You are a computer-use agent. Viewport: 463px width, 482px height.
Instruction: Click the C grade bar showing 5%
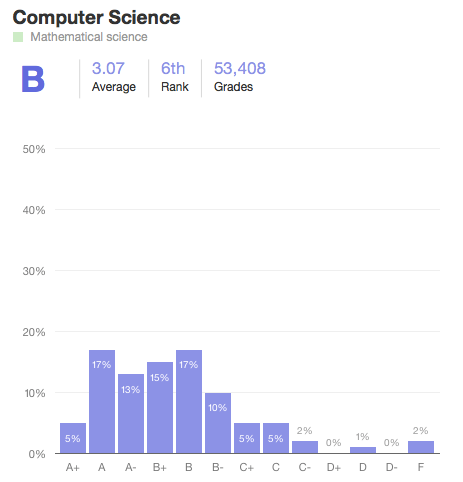276,438
